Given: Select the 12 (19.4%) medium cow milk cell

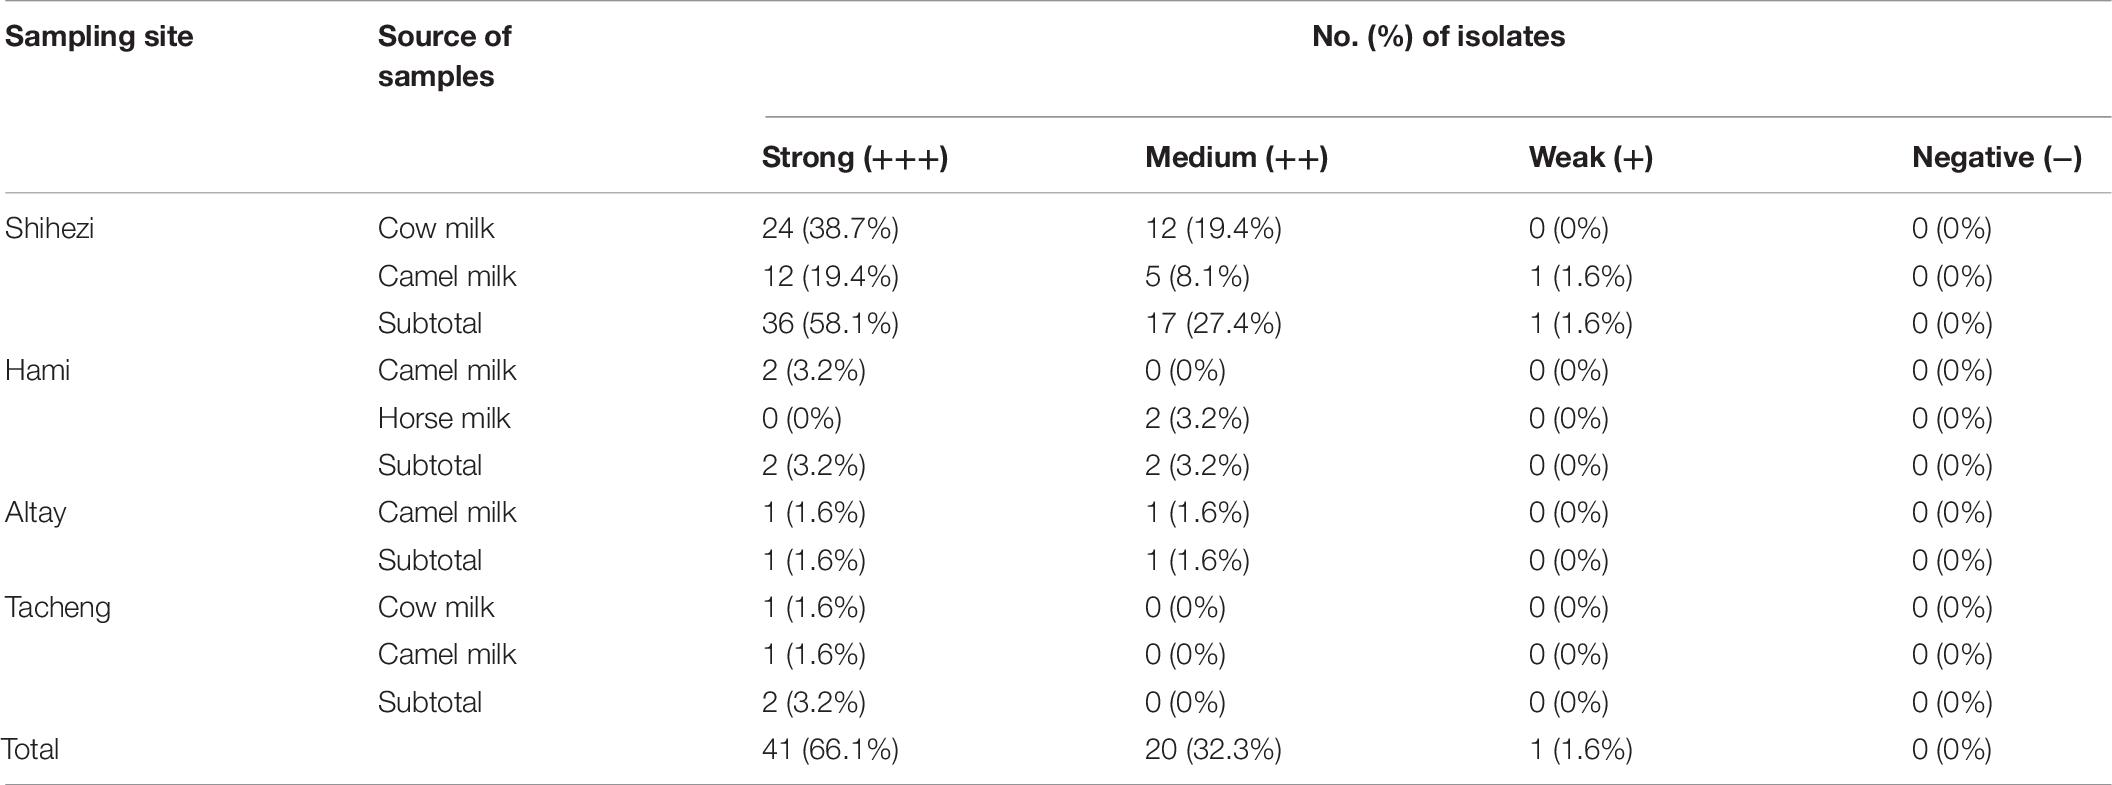Looking at the screenshot, I should [1213, 229].
